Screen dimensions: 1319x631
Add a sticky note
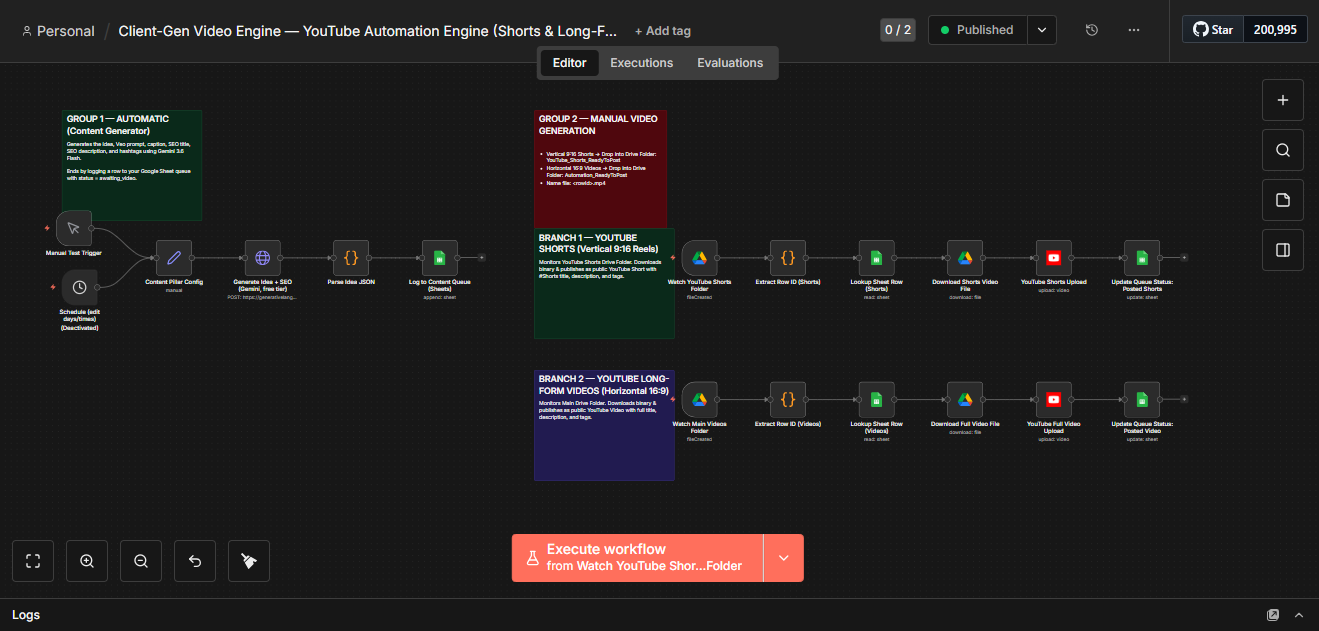pos(1283,200)
